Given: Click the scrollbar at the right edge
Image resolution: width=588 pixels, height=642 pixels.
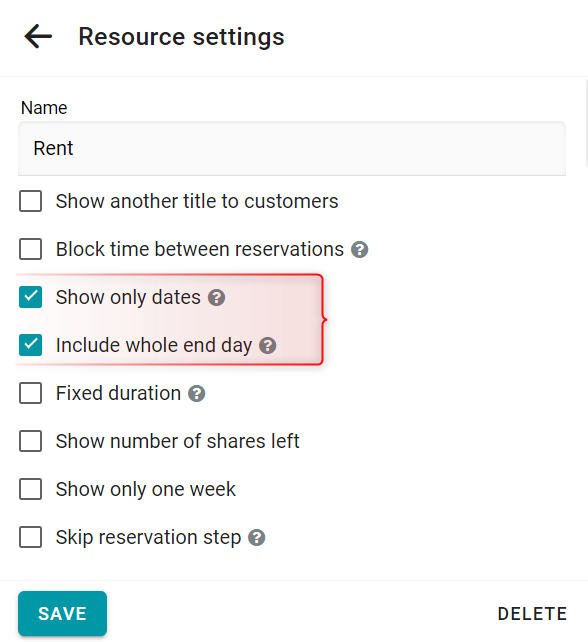Looking at the screenshot, I should point(586,123).
